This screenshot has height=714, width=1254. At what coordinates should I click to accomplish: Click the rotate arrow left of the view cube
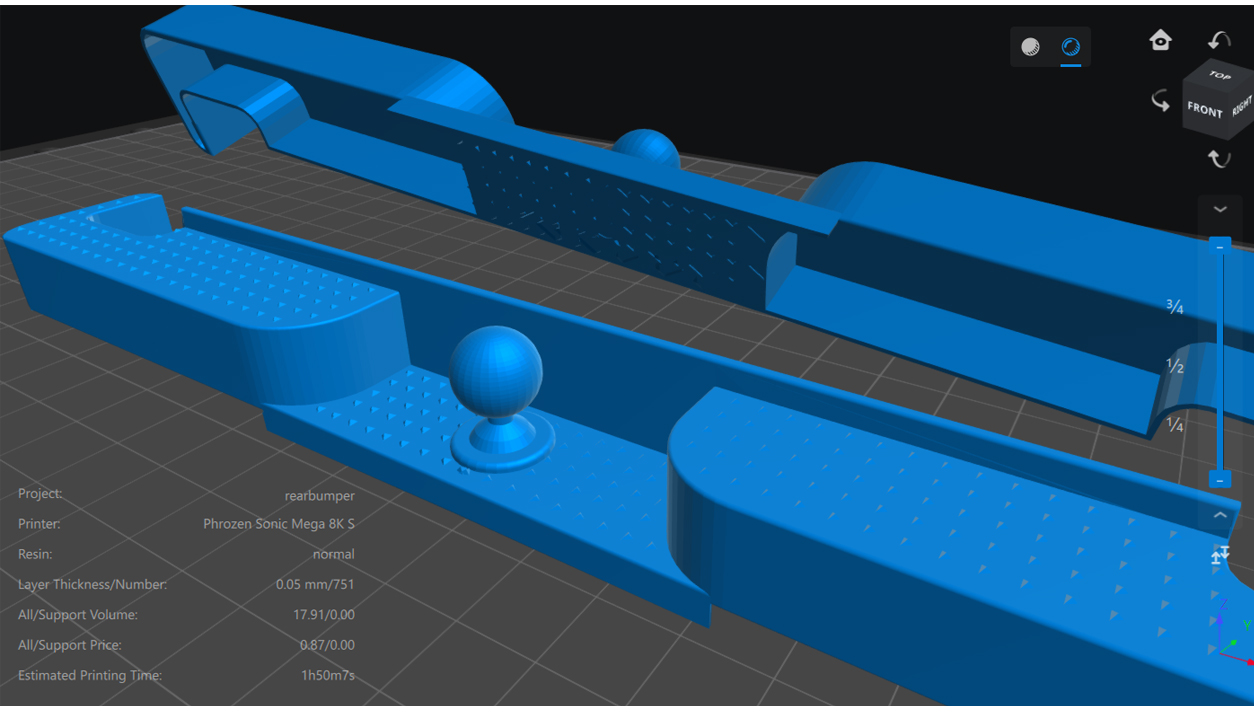click(1160, 101)
